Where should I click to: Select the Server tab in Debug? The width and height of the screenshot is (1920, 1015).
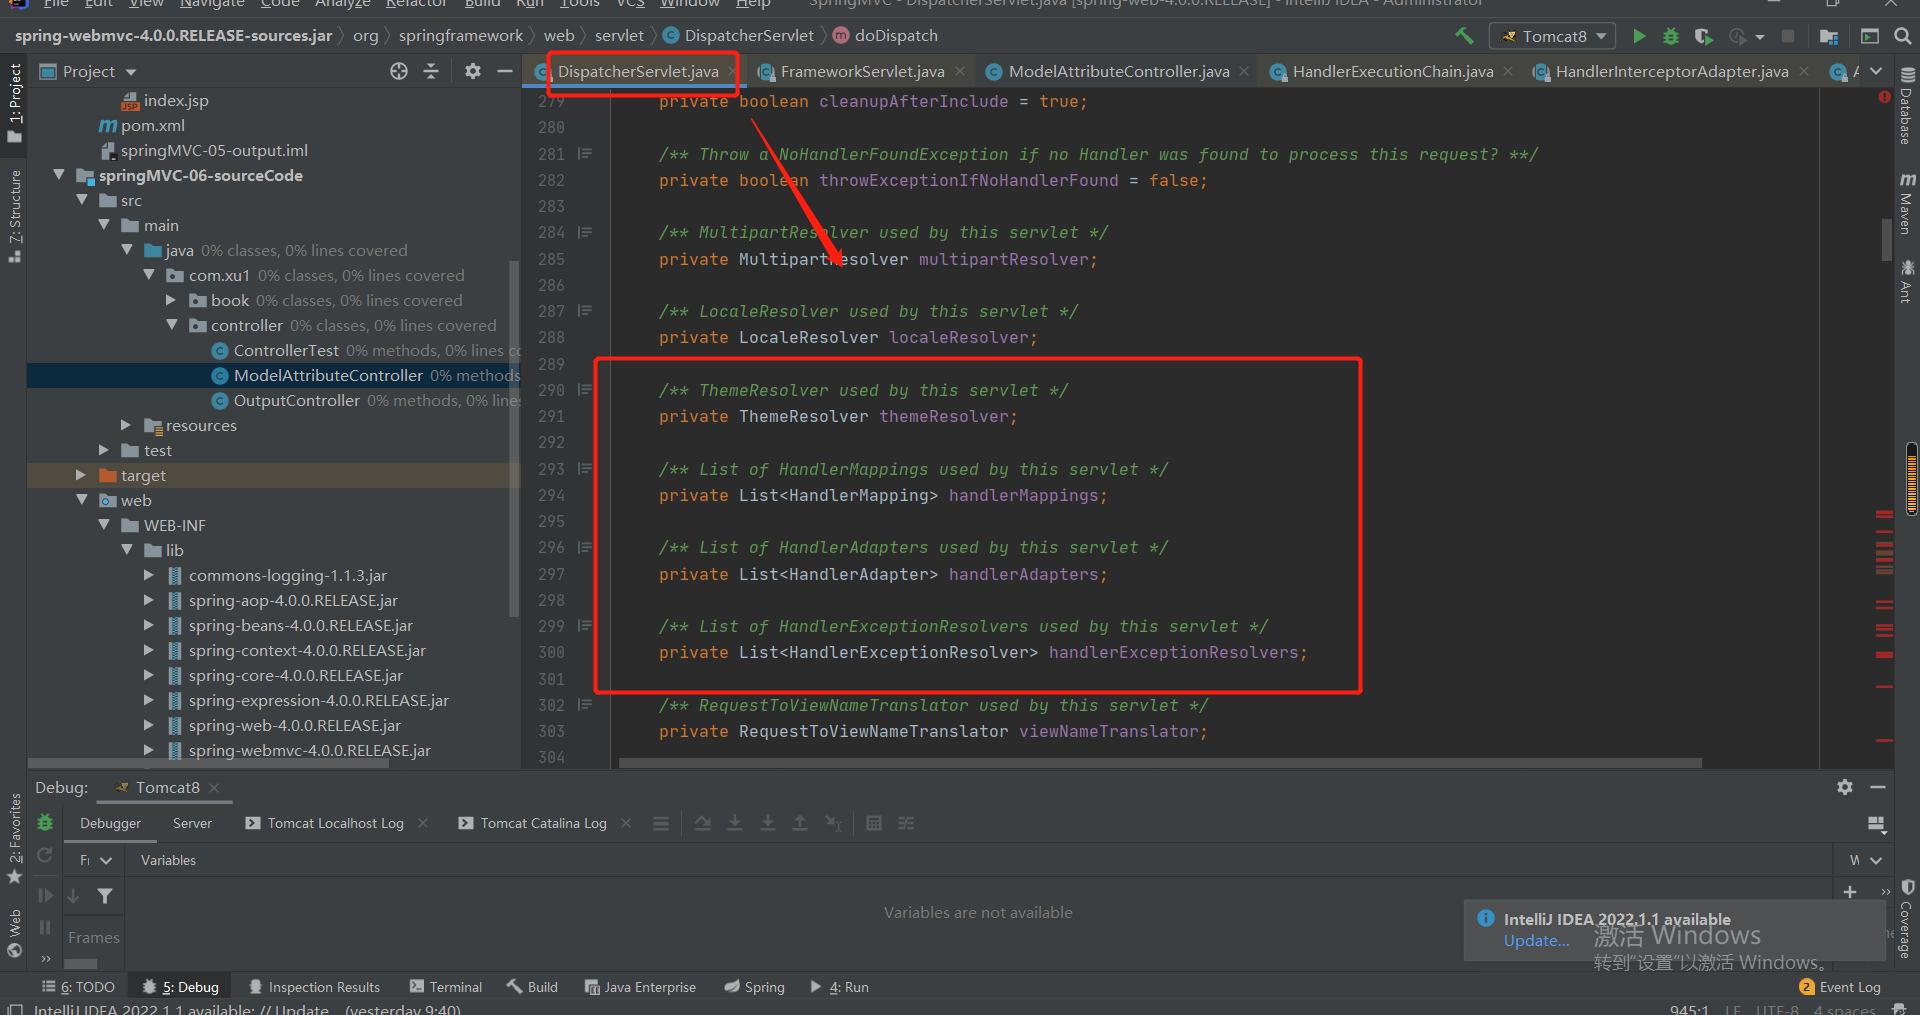(192, 823)
